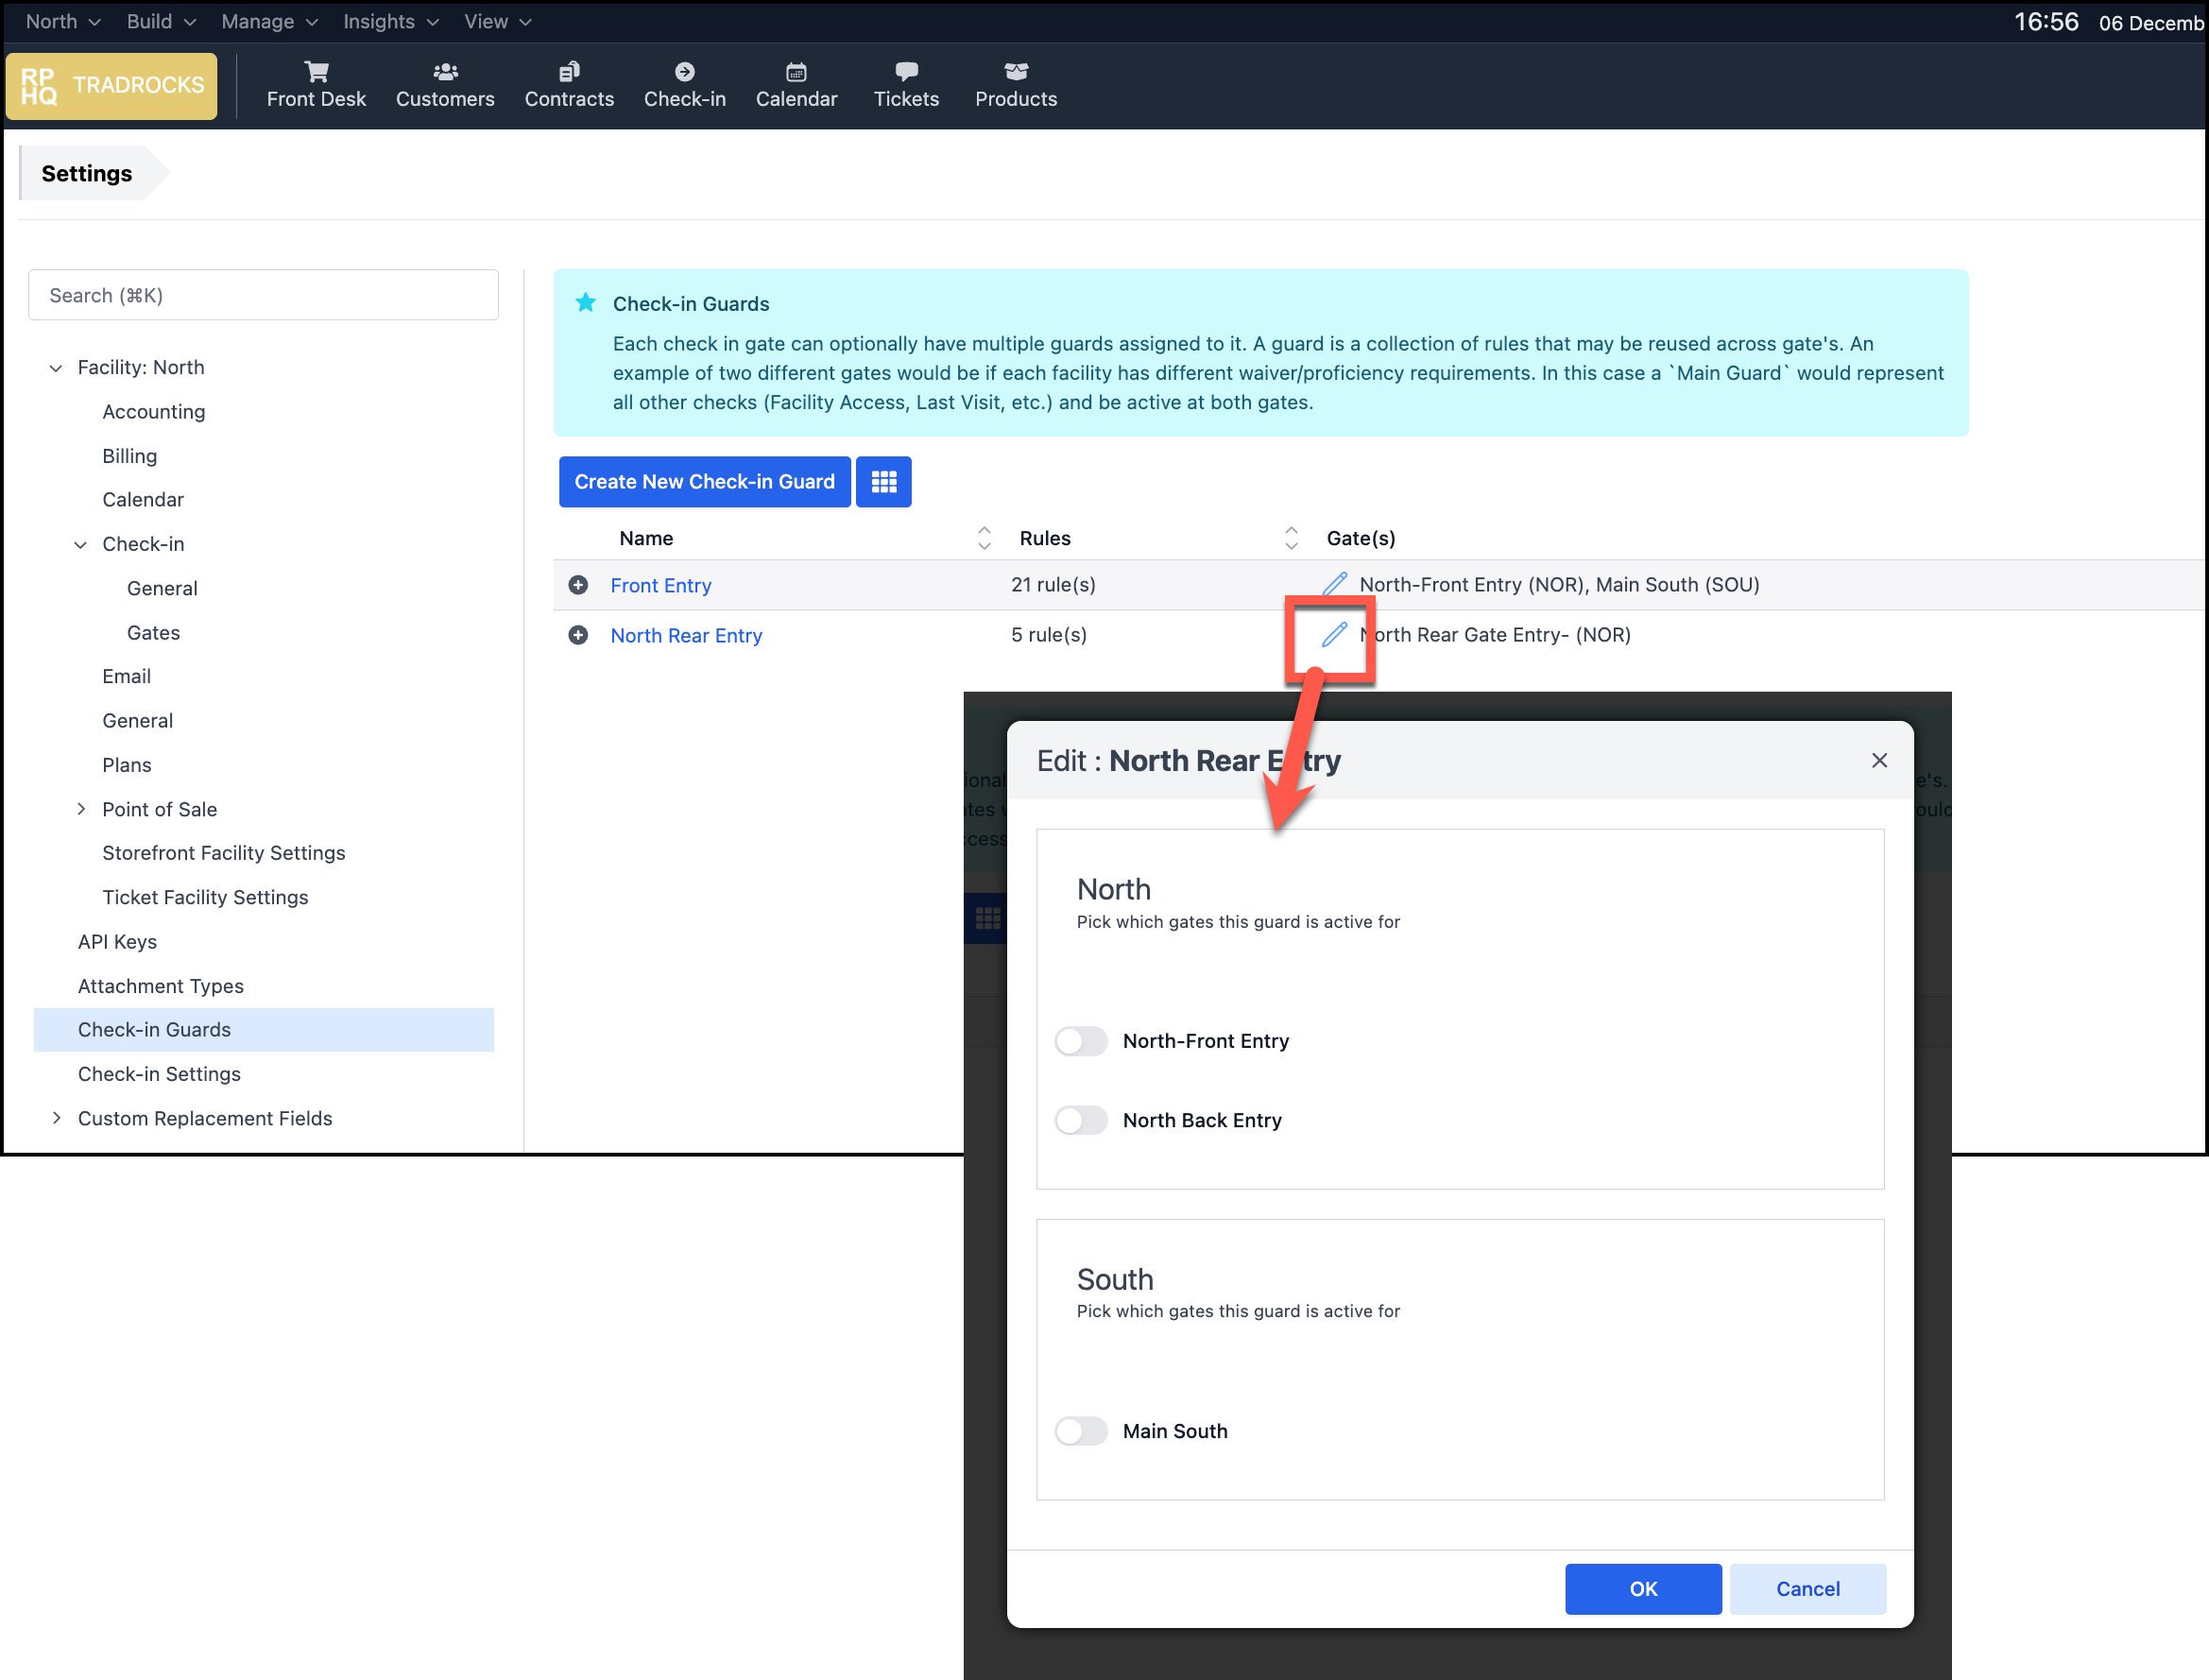Turn on Main South gate switch
Viewport: 2209px width, 1680px height.
[x=1081, y=1431]
